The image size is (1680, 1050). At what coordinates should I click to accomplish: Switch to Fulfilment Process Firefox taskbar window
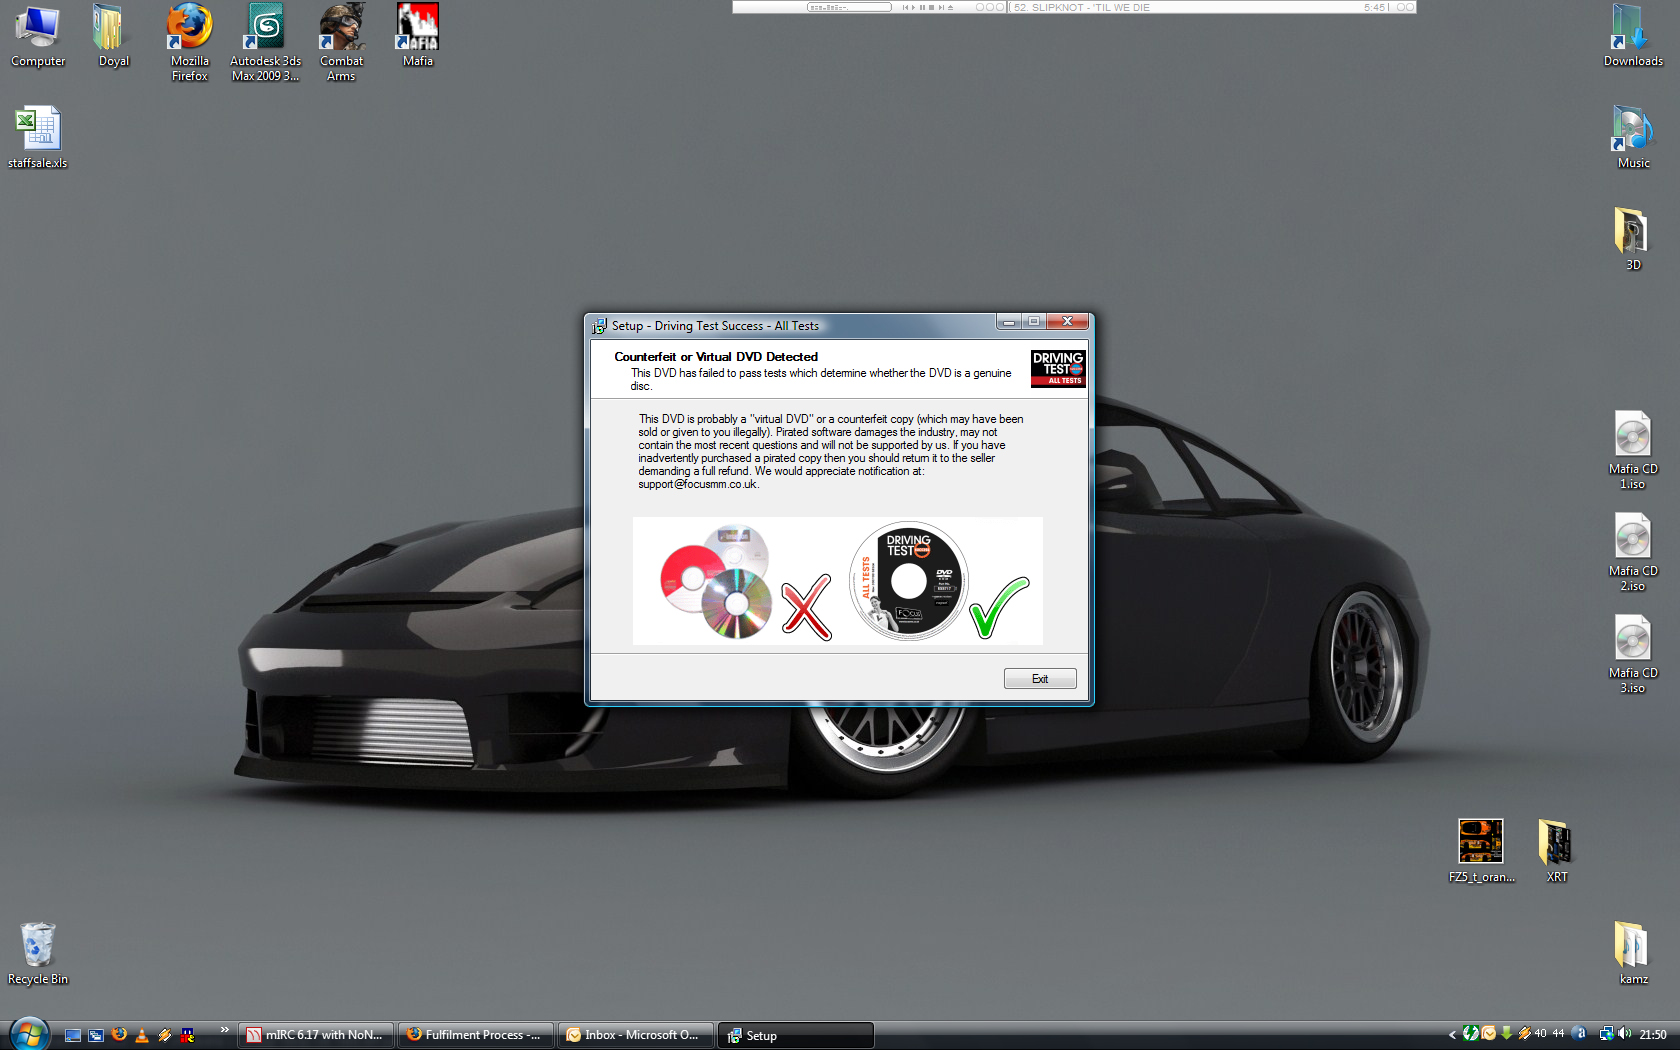pyautogui.click(x=476, y=1035)
